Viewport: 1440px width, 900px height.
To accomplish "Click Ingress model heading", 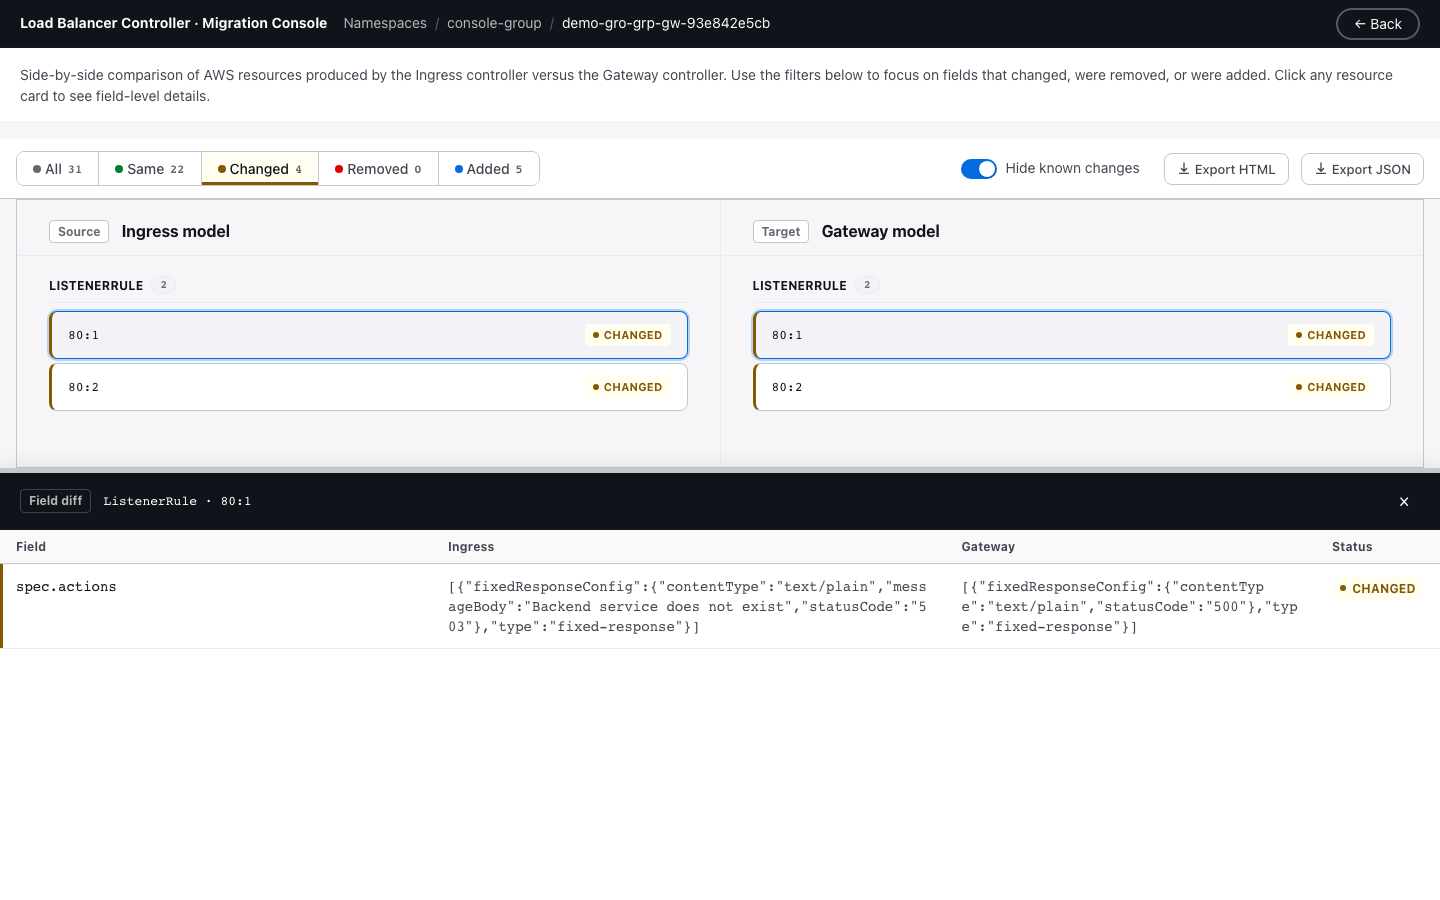I will click(x=176, y=231).
